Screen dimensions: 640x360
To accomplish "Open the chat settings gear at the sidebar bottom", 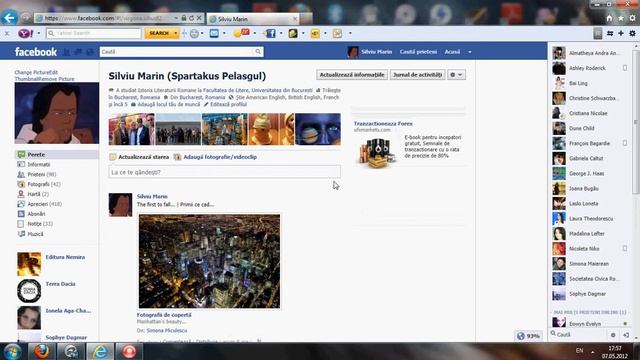I will tap(613, 335).
